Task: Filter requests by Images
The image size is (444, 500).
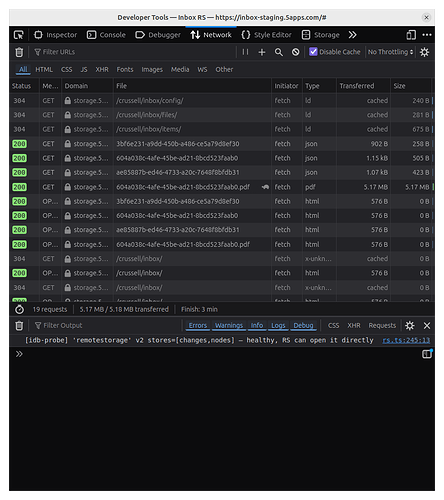Action: coord(152,69)
